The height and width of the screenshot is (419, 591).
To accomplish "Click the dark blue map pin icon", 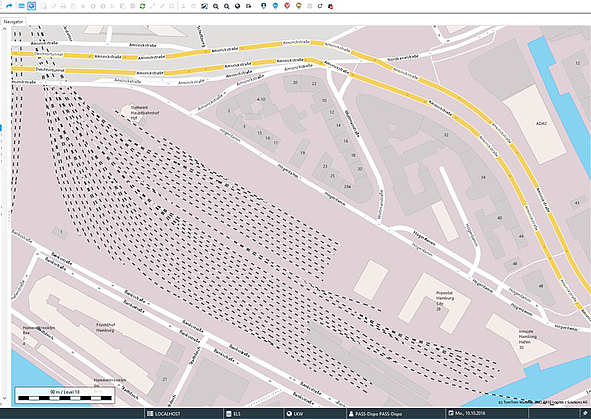I will click(263, 6).
